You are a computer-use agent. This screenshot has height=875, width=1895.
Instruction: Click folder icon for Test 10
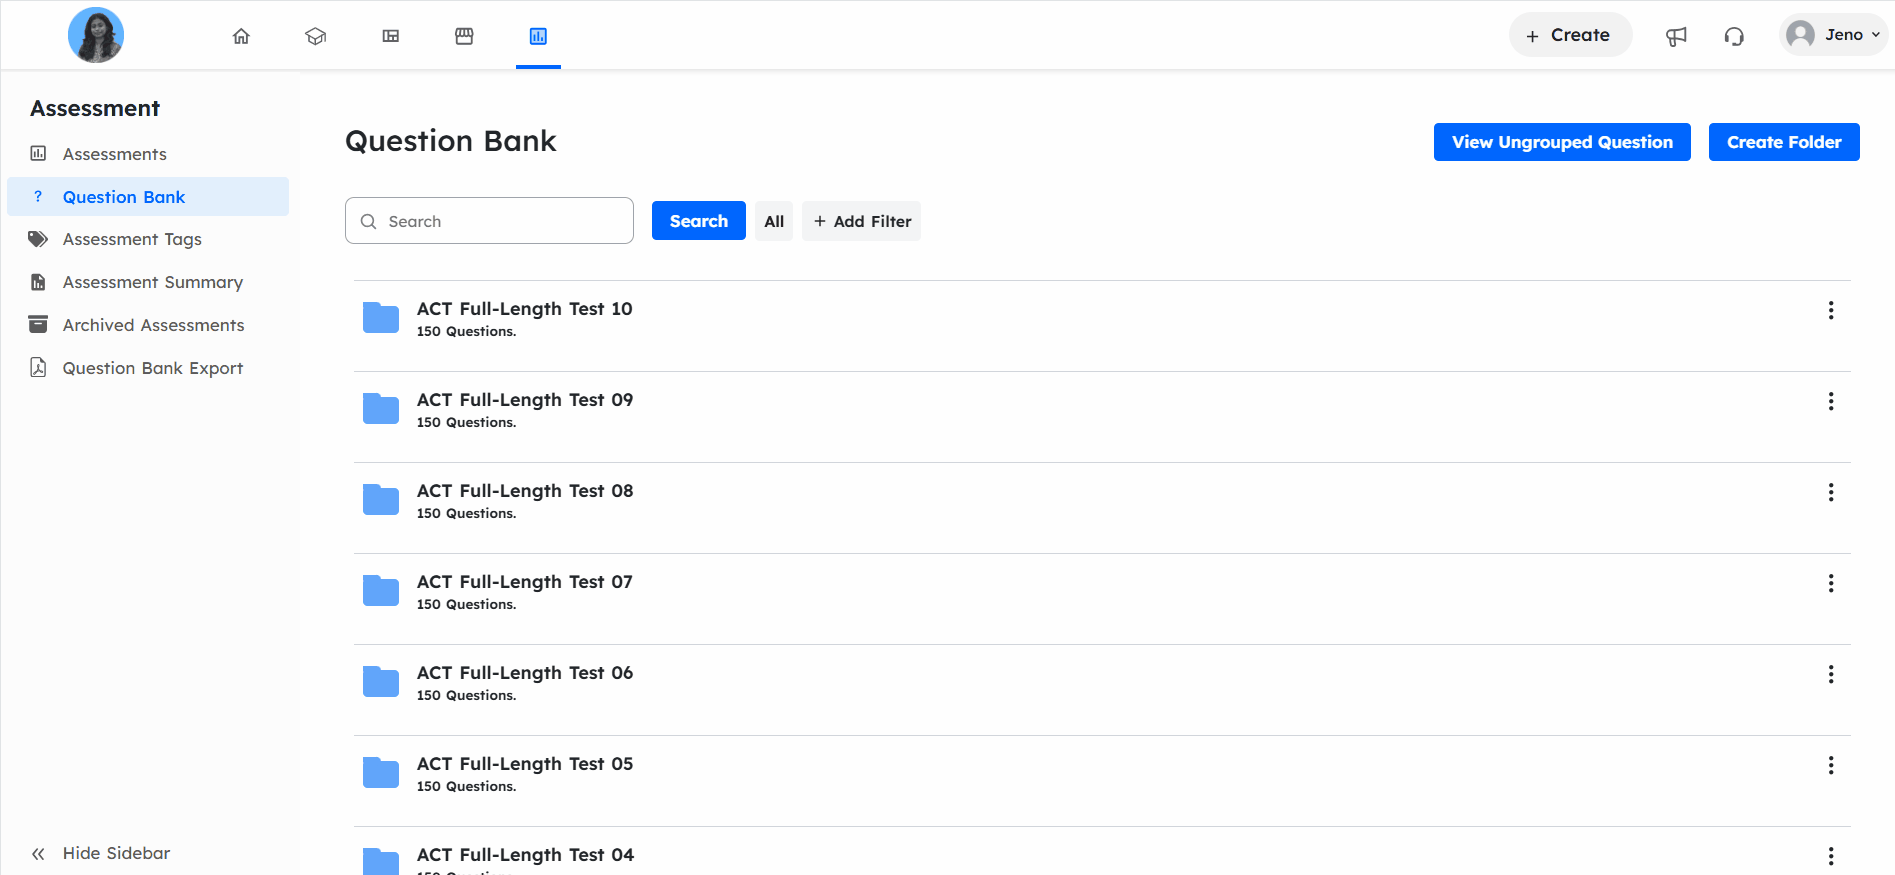[x=381, y=317]
